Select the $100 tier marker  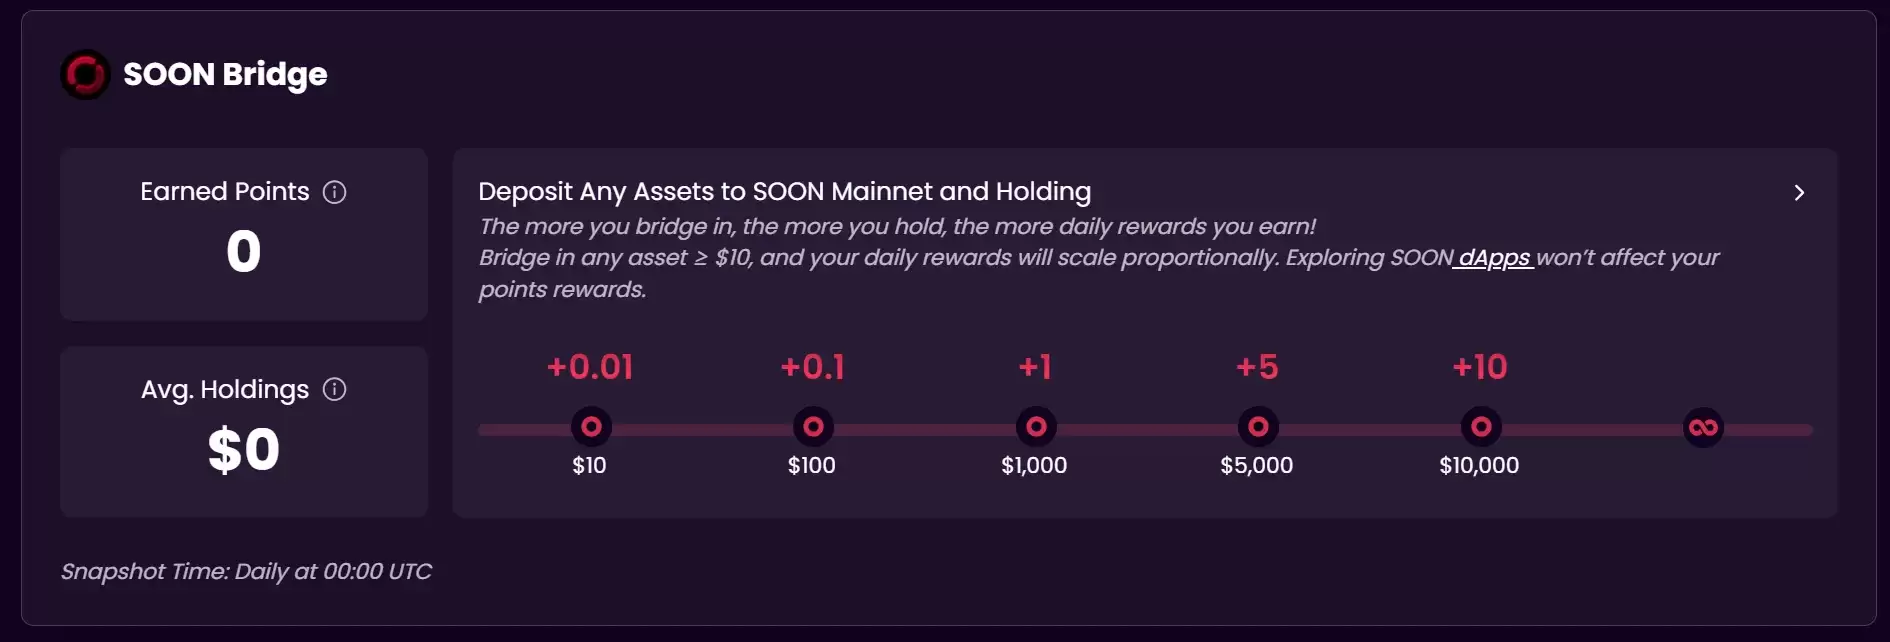(813, 427)
